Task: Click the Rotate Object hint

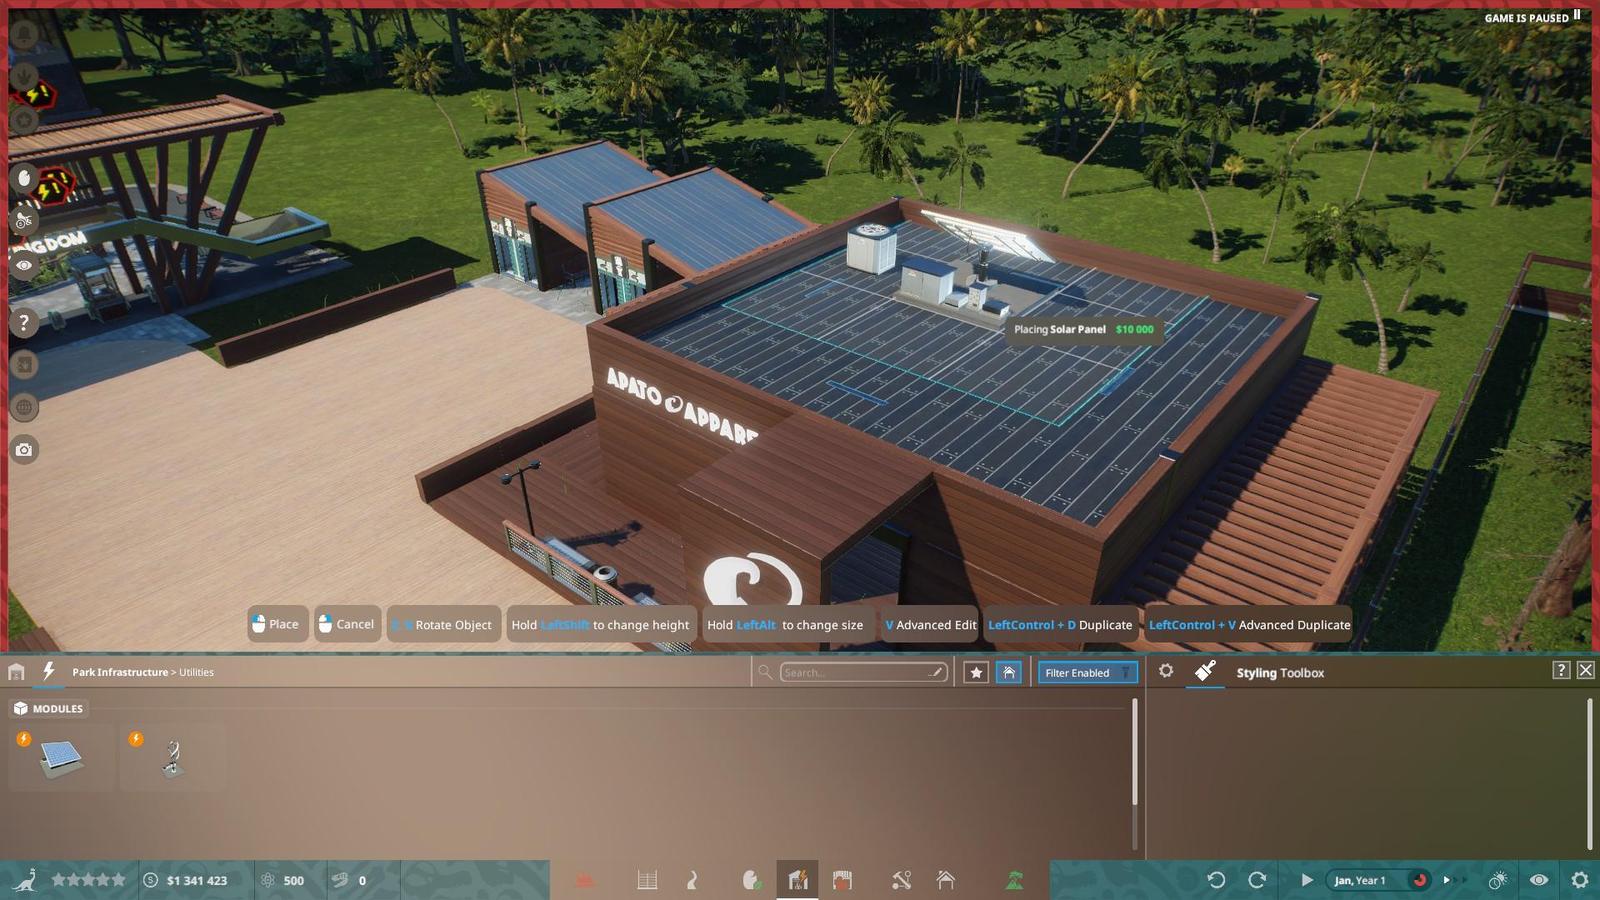Action: point(443,624)
